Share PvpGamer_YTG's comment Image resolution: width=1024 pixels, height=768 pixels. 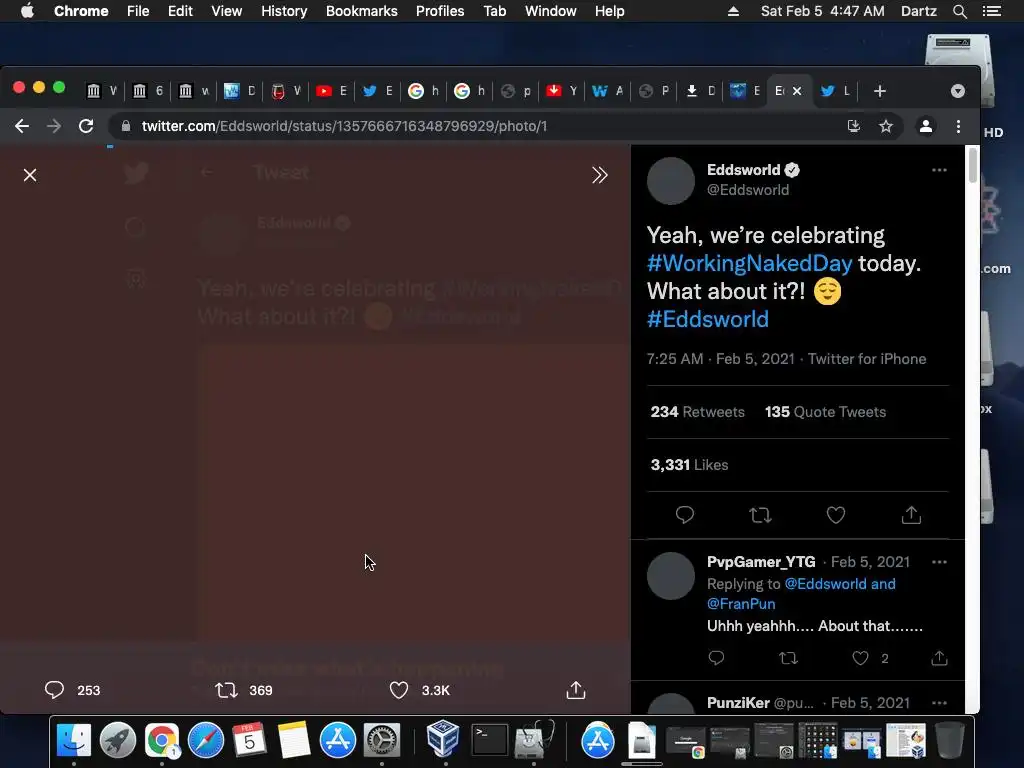[939, 658]
